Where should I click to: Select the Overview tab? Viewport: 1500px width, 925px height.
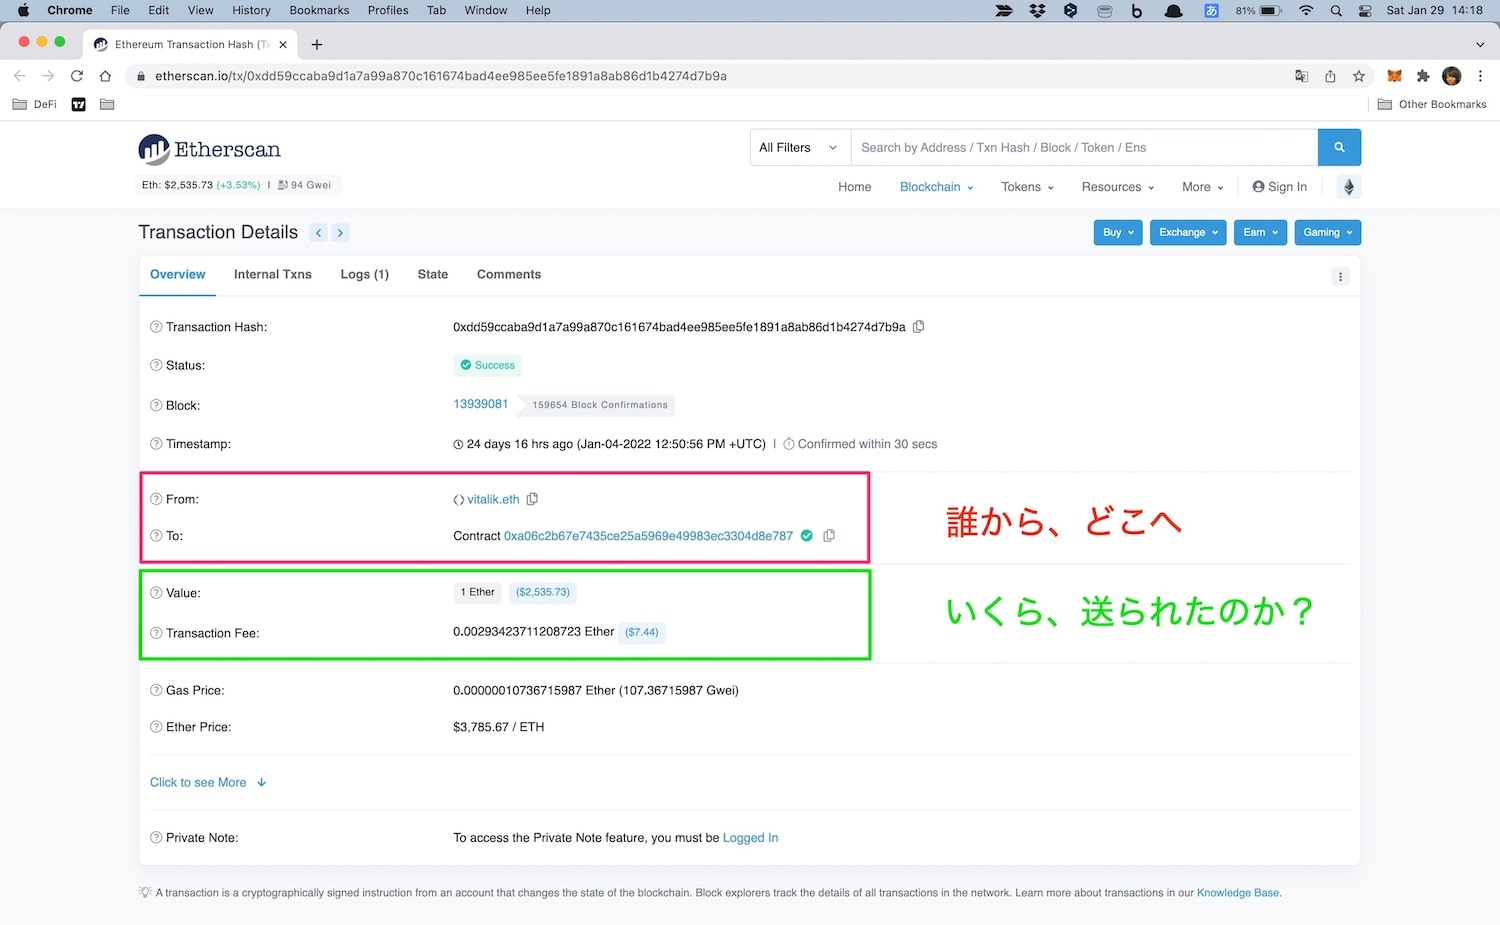[178, 274]
